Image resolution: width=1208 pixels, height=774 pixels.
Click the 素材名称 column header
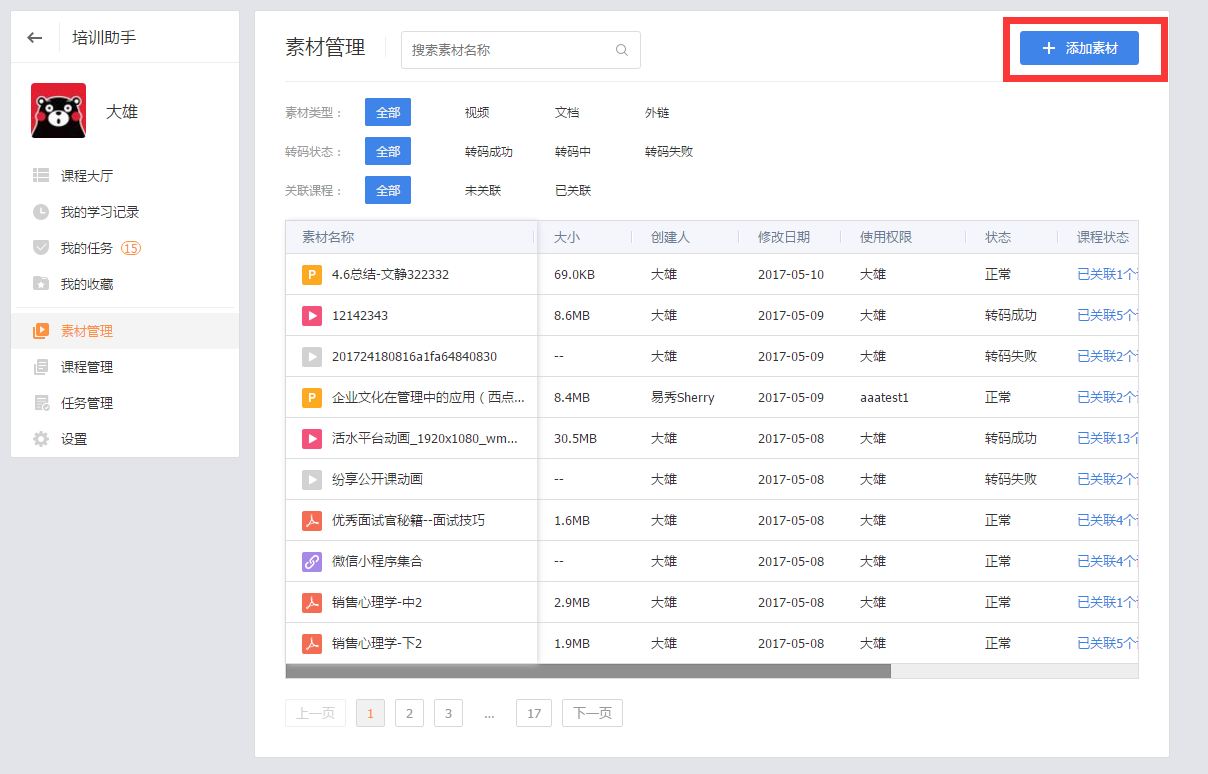pyautogui.click(x=328, y=237)
